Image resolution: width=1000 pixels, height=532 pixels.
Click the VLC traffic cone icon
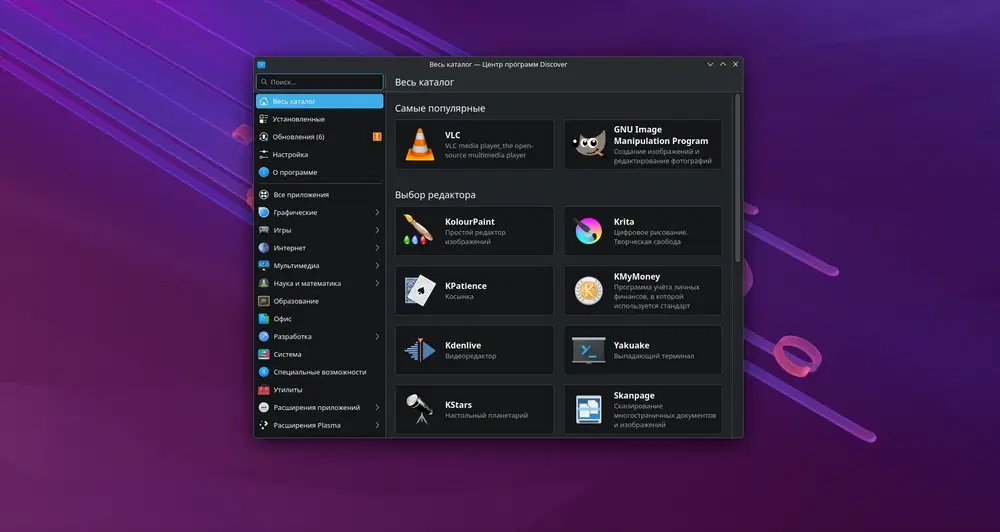click(420, 144)
